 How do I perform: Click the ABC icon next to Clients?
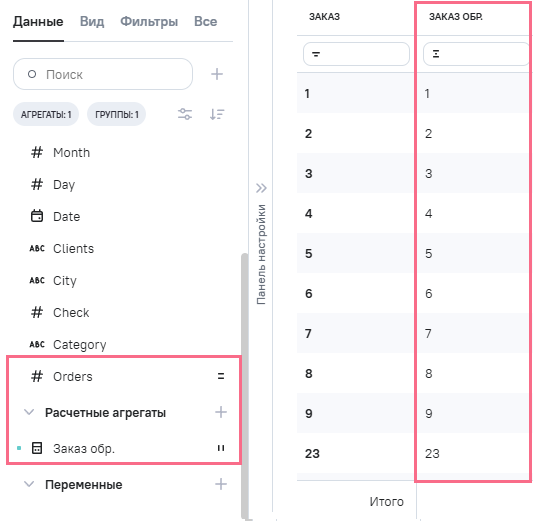pyautogui.click(x=37, y=248)
